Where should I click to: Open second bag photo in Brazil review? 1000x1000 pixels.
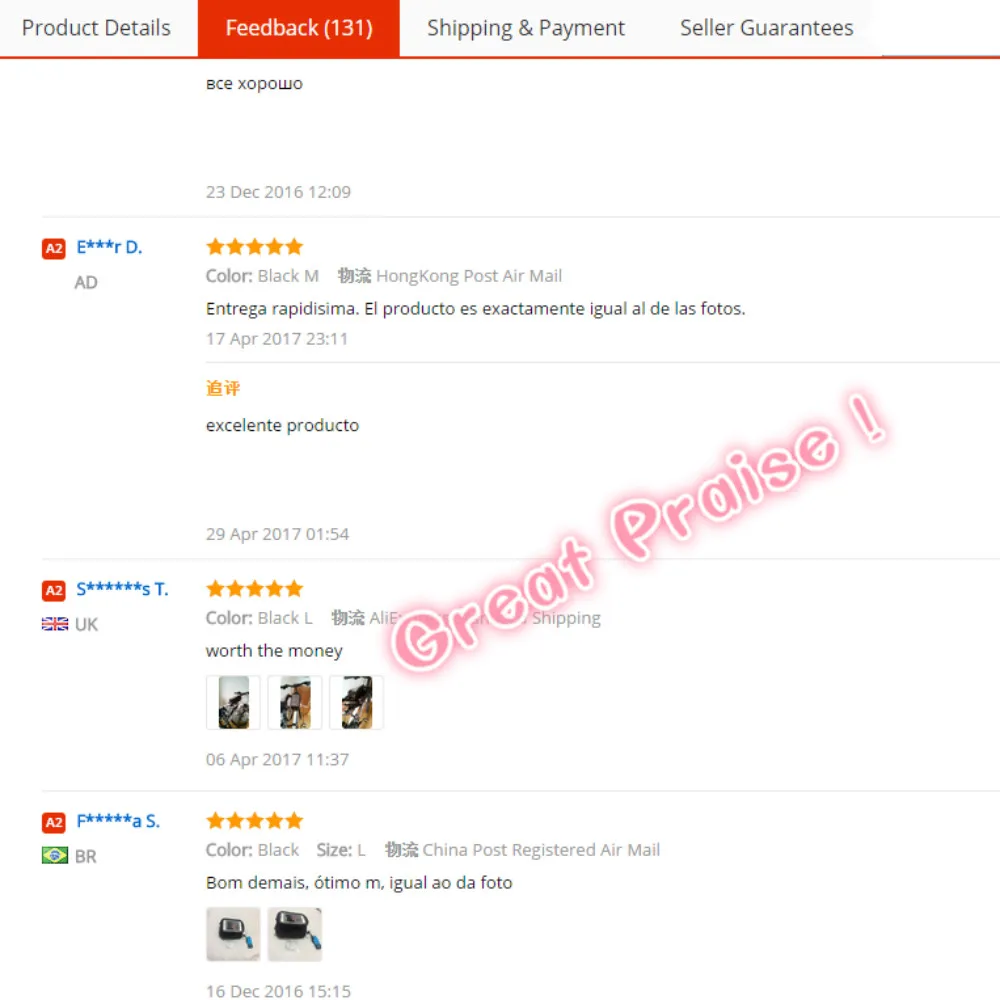pos(295,934)
